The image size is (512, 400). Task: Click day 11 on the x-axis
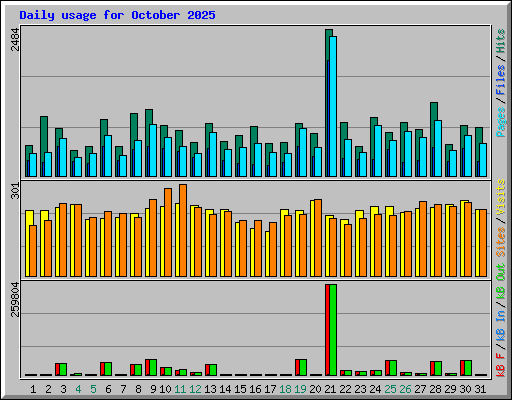point(180,389)
